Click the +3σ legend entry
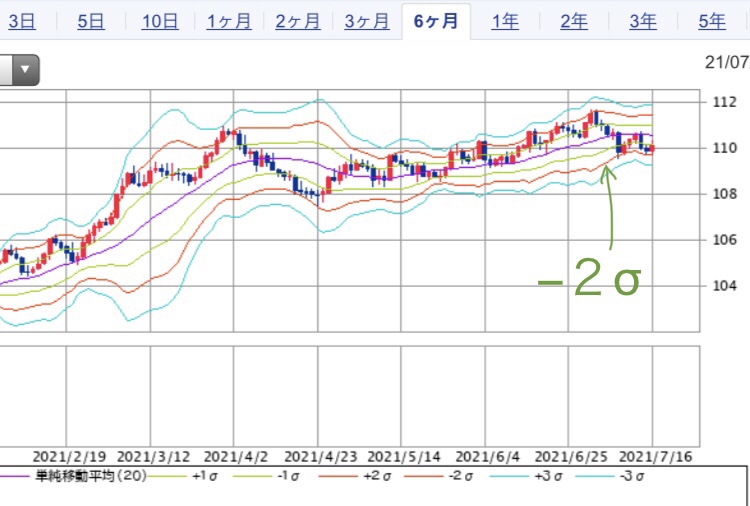Image resolution: width=750 pixels, height=506 pixels. (x=549, y=476)
